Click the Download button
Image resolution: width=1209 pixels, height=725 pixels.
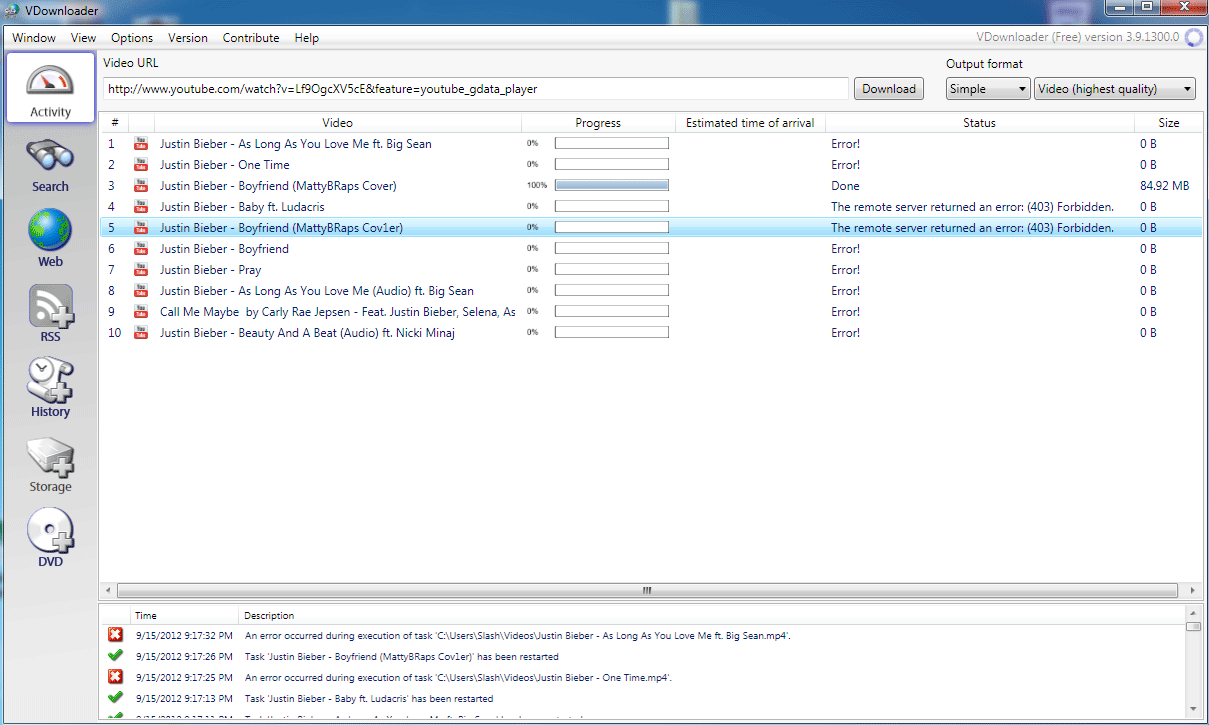point(888,88)
